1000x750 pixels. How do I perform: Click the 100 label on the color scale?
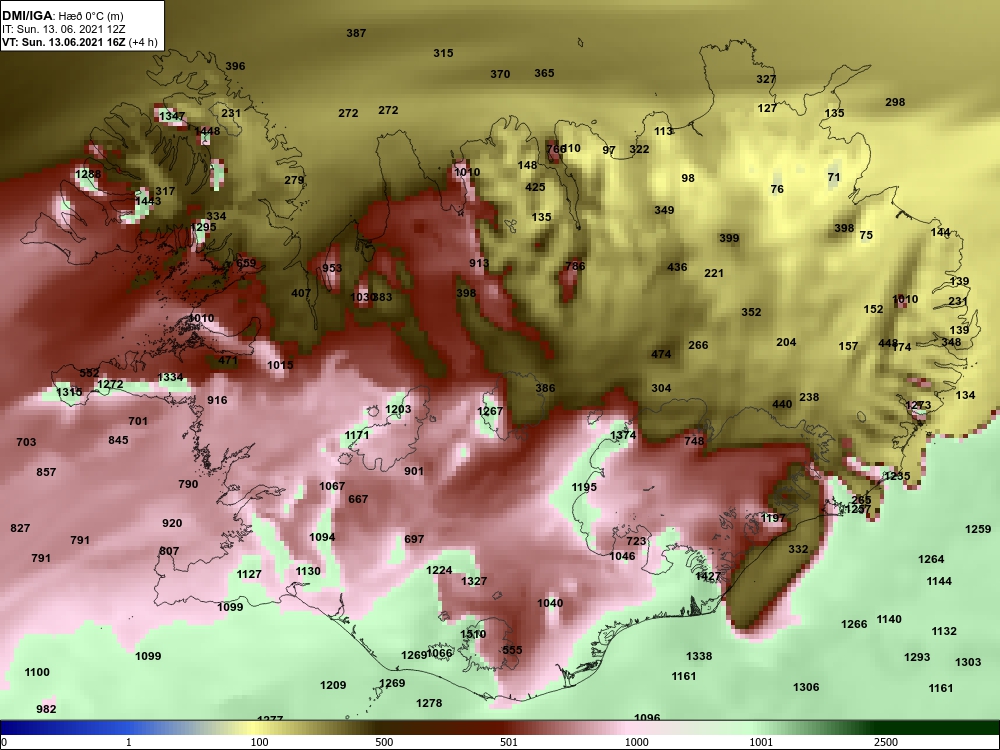[259, 742]
